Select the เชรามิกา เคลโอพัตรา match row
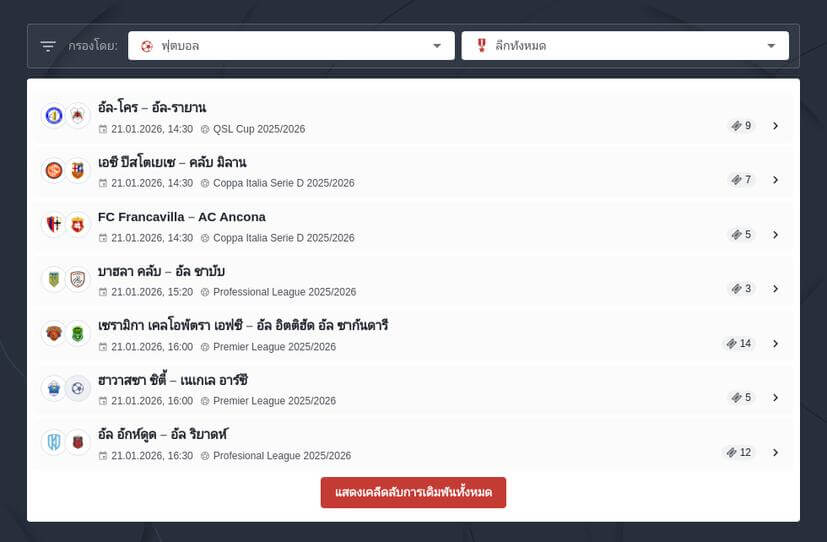The width and height of the screenshot is (827, 542). coord(400,335)
